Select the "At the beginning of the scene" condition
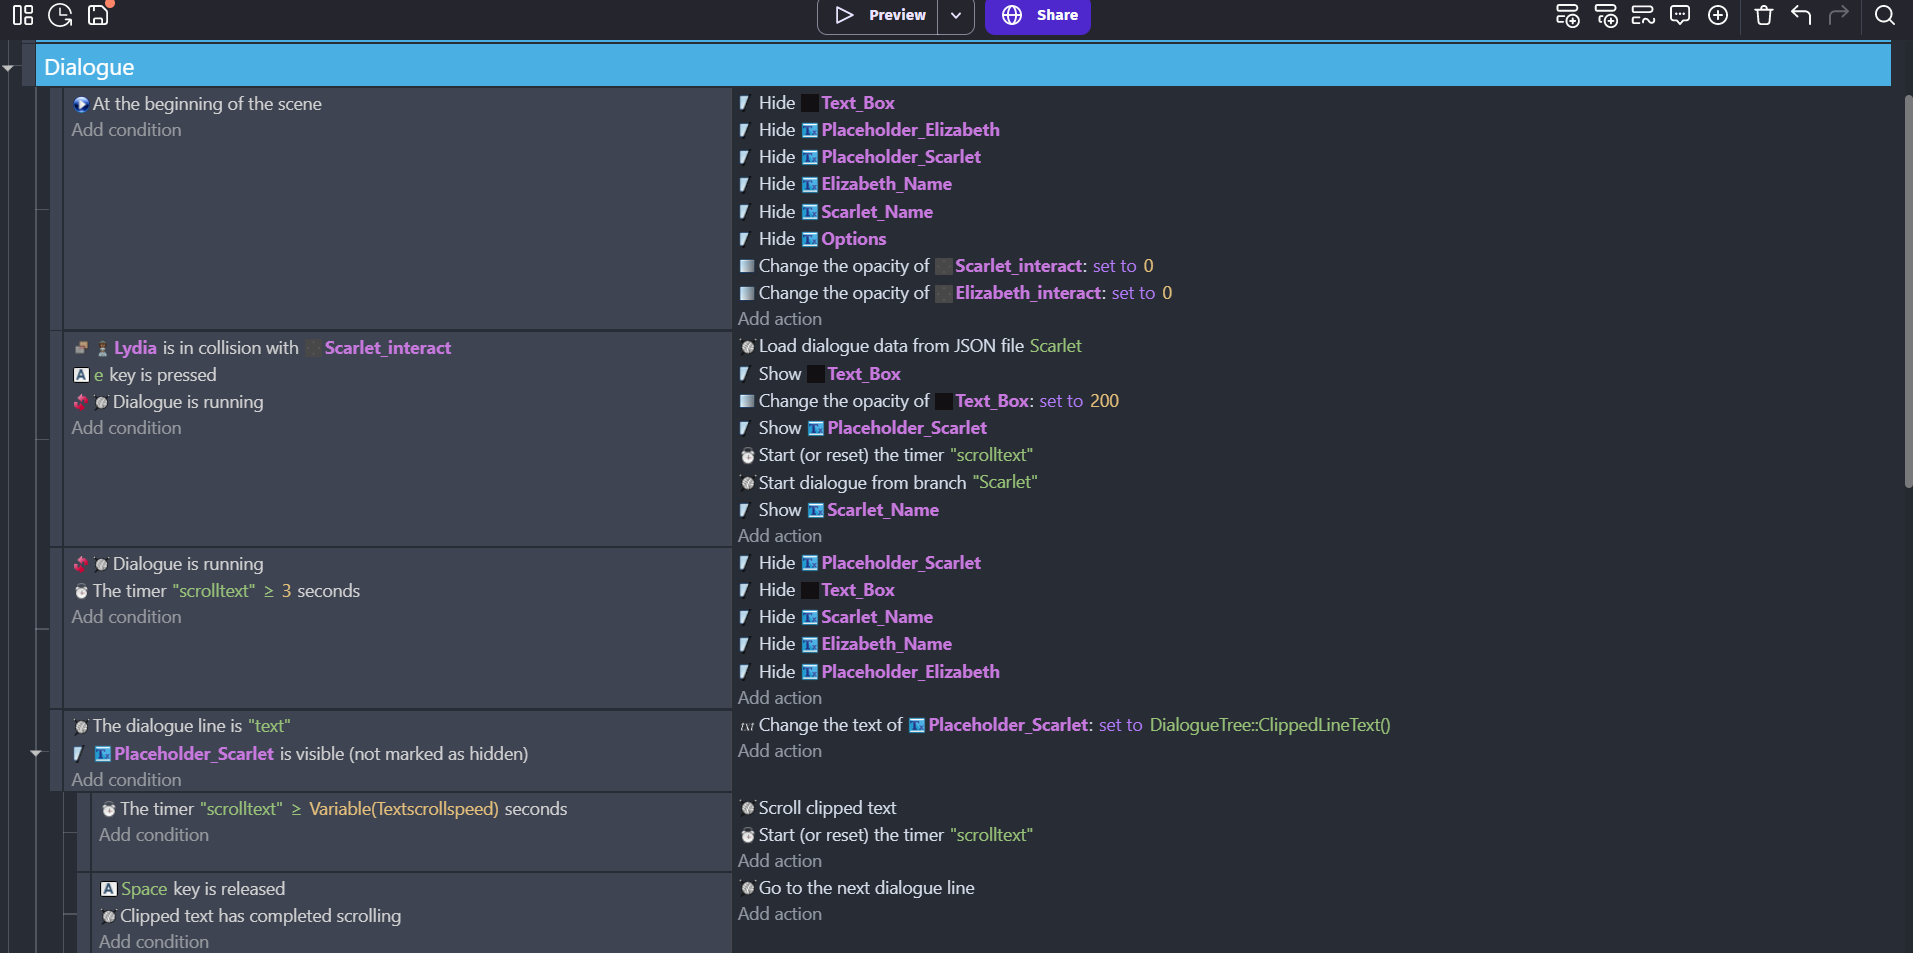Viewport: 1913px width, 953px height. tap(207, 104)
